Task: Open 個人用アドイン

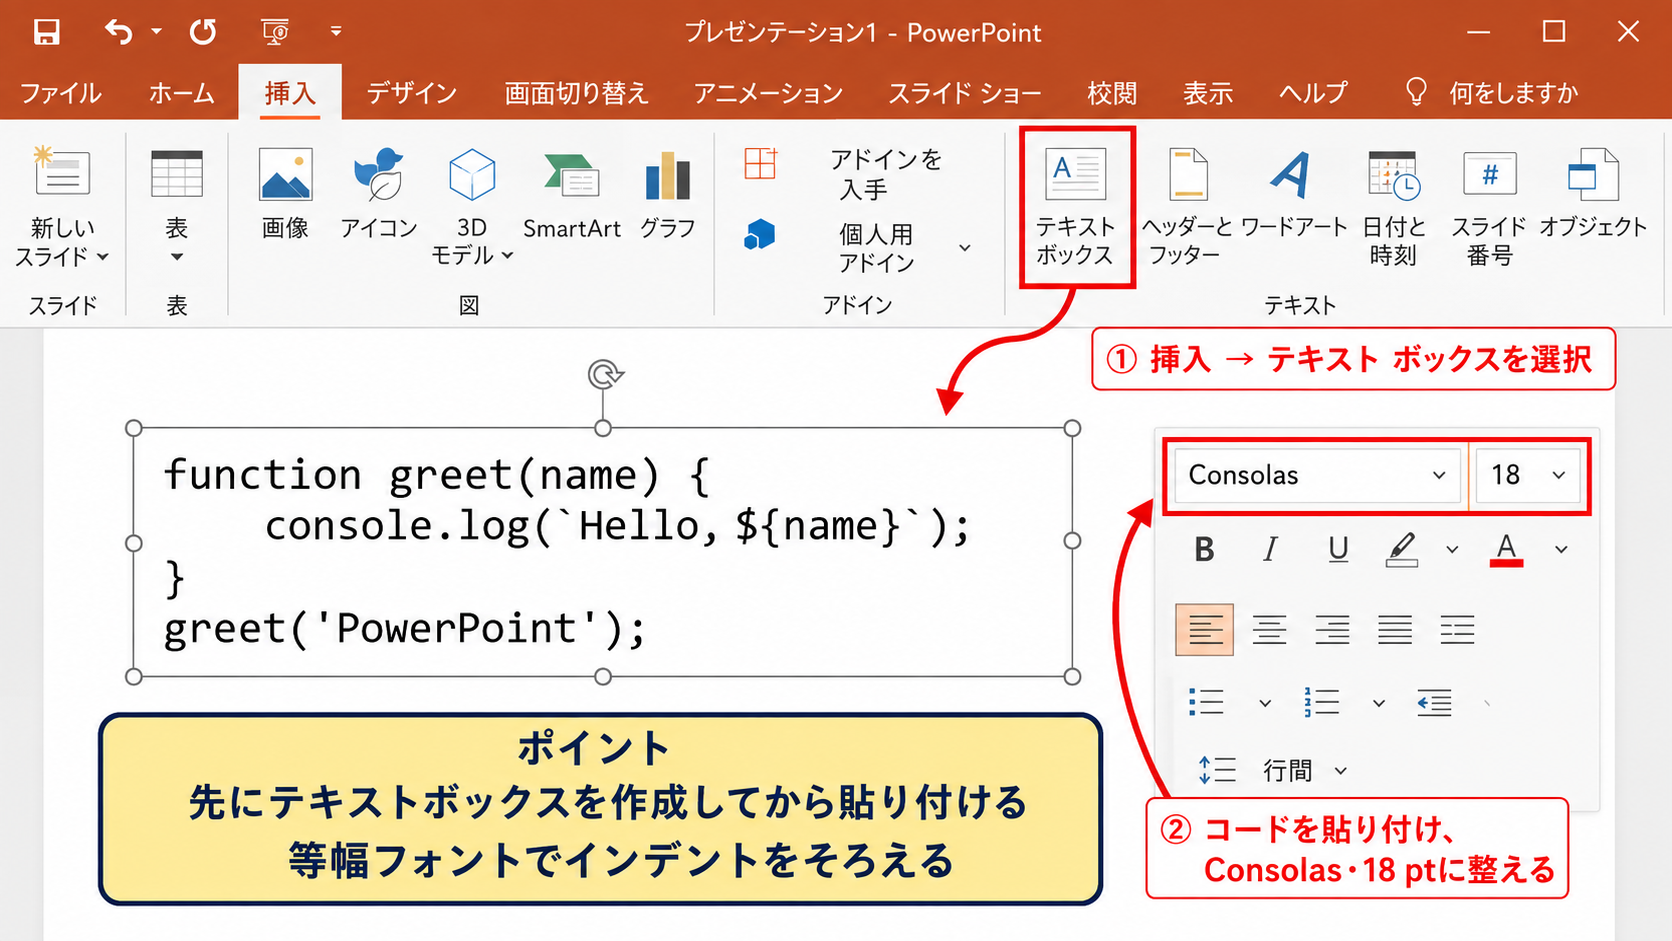Action: [830, 247]
